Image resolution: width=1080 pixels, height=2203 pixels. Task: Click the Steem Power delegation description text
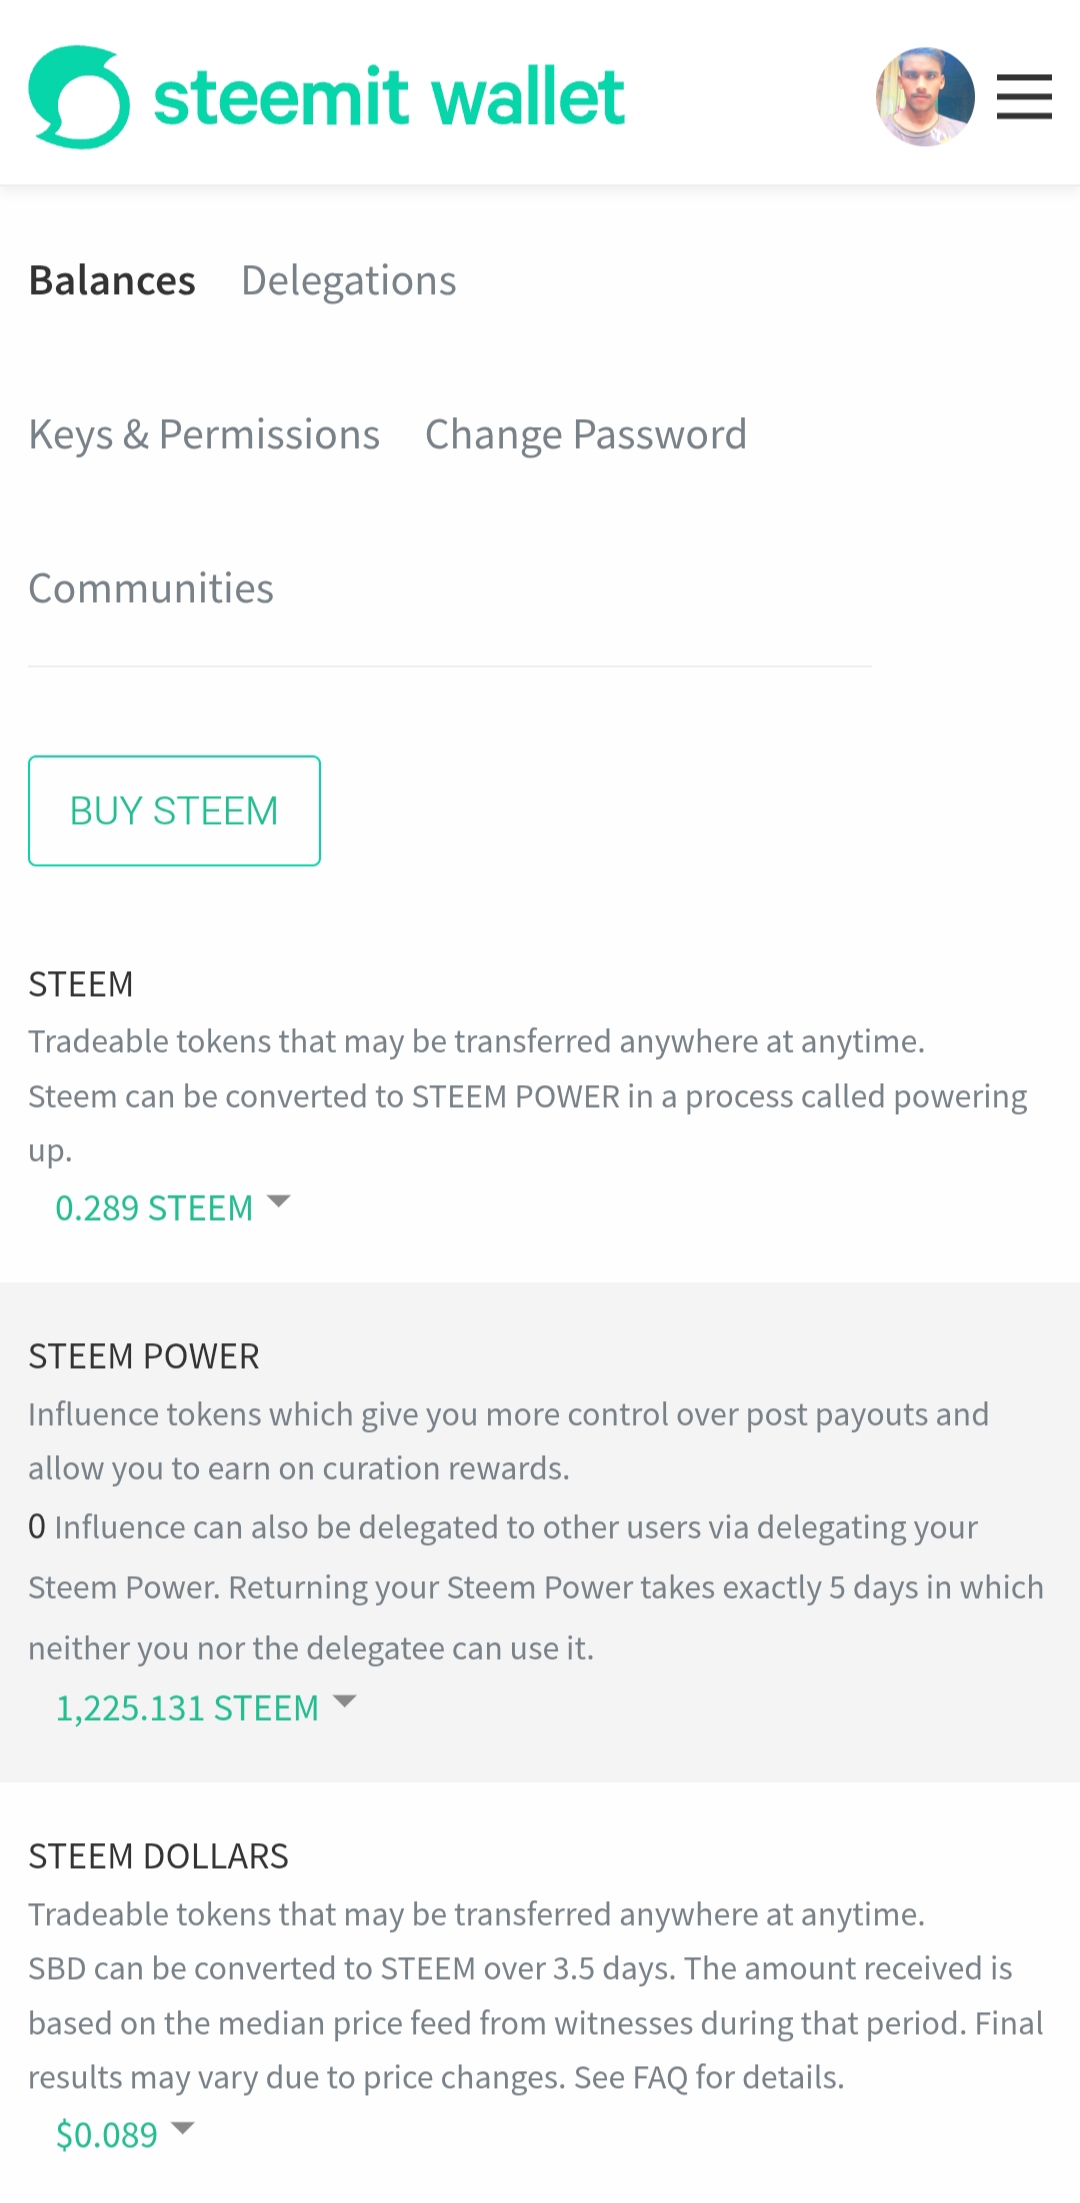click(536, 1588)
